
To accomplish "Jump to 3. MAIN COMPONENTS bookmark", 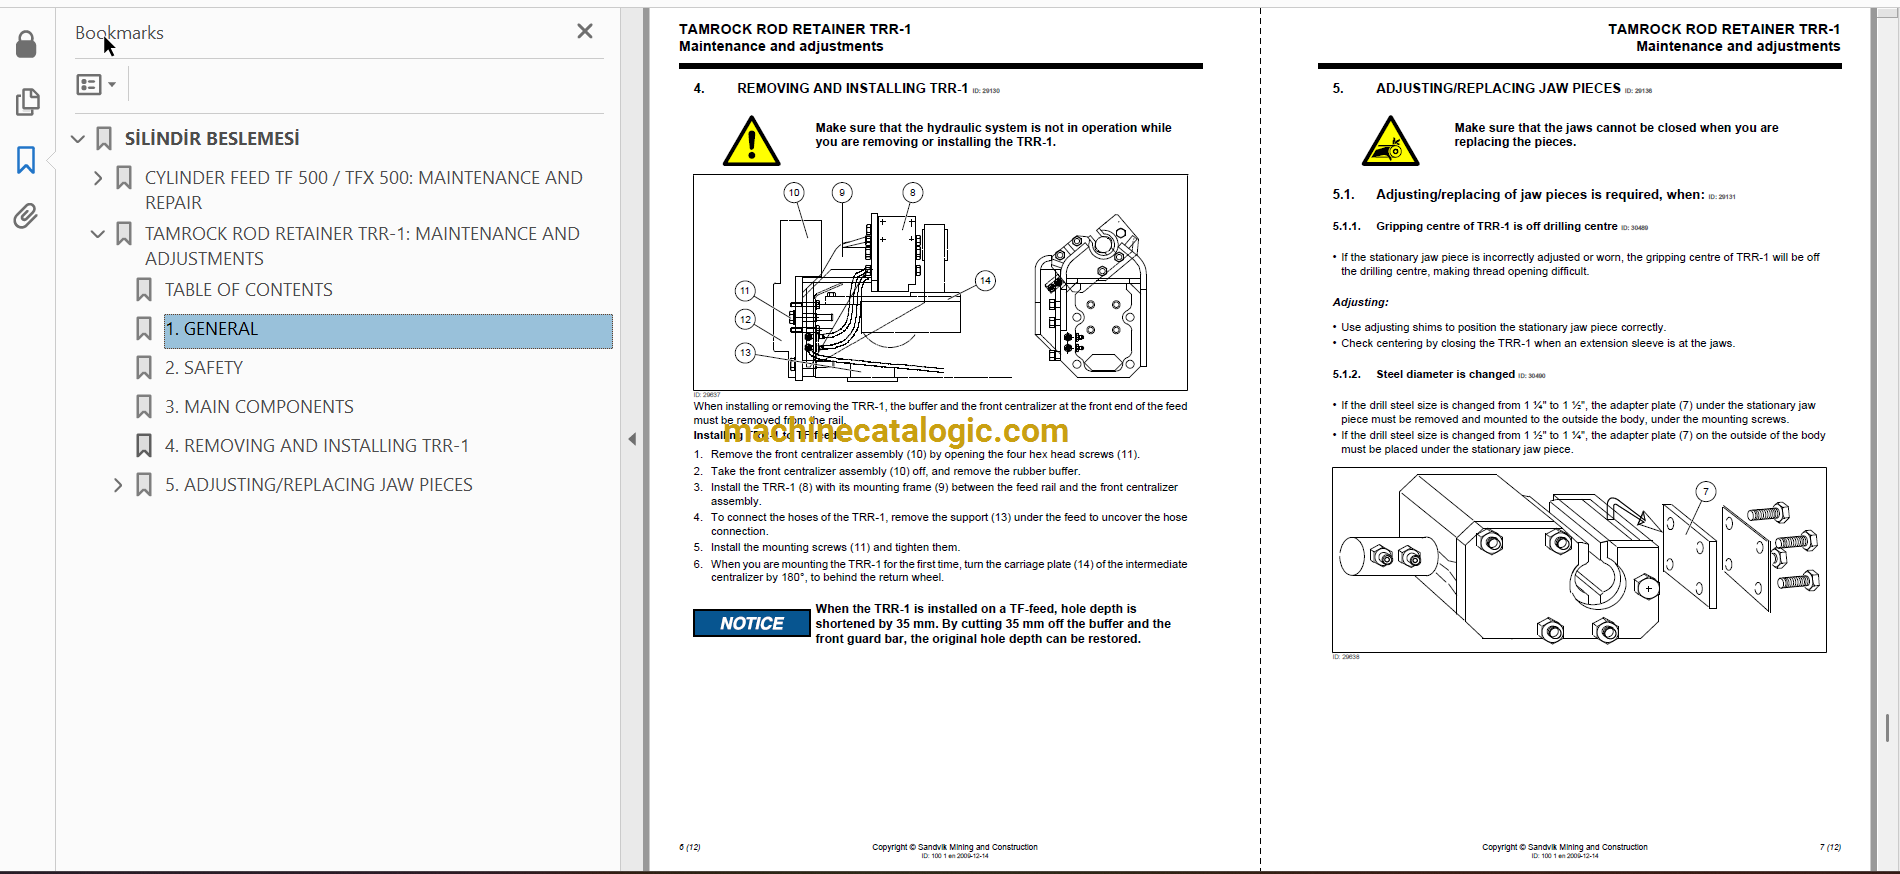I will [259, 407].
